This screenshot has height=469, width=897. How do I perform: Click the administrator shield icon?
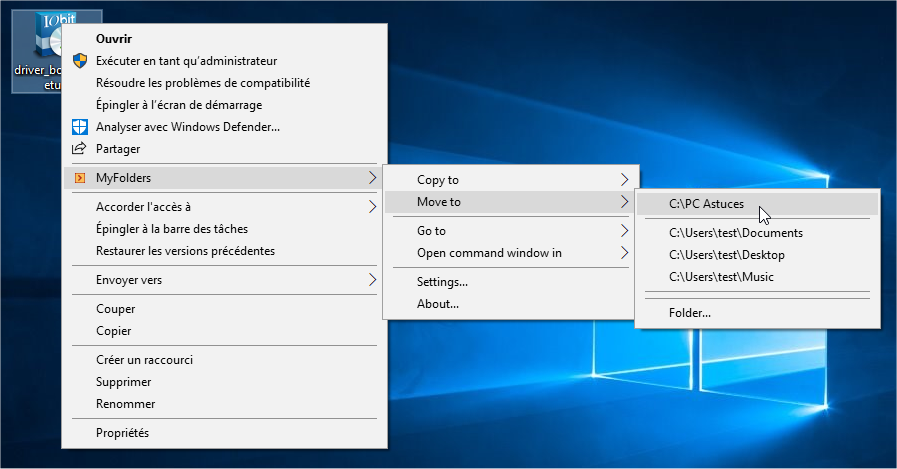(80, 61)
